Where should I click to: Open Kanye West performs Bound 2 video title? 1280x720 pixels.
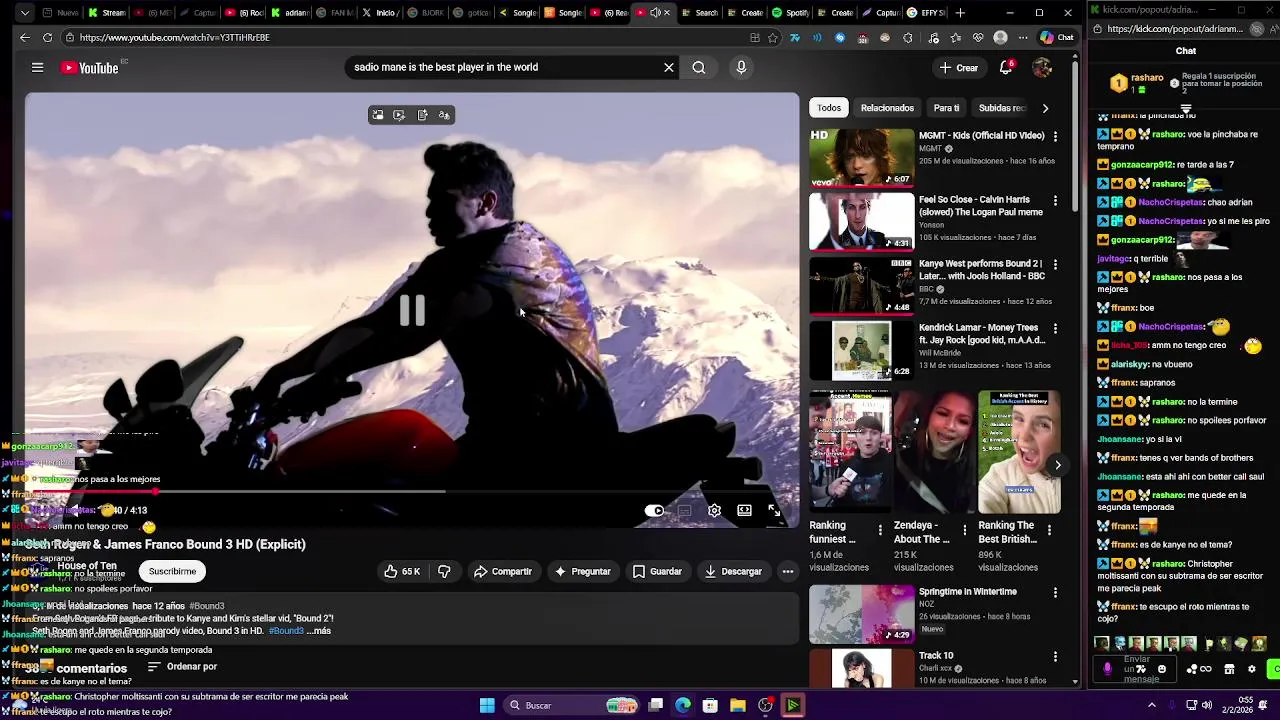coord(981,270)
